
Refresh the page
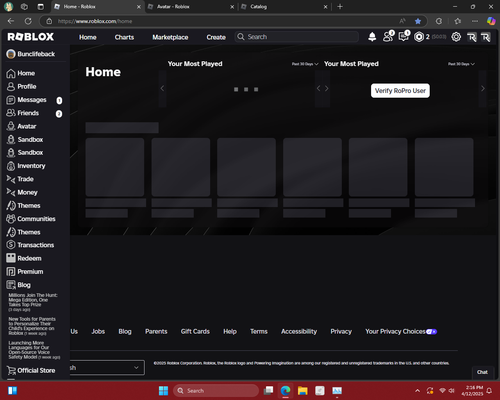(x=28, y=21)
